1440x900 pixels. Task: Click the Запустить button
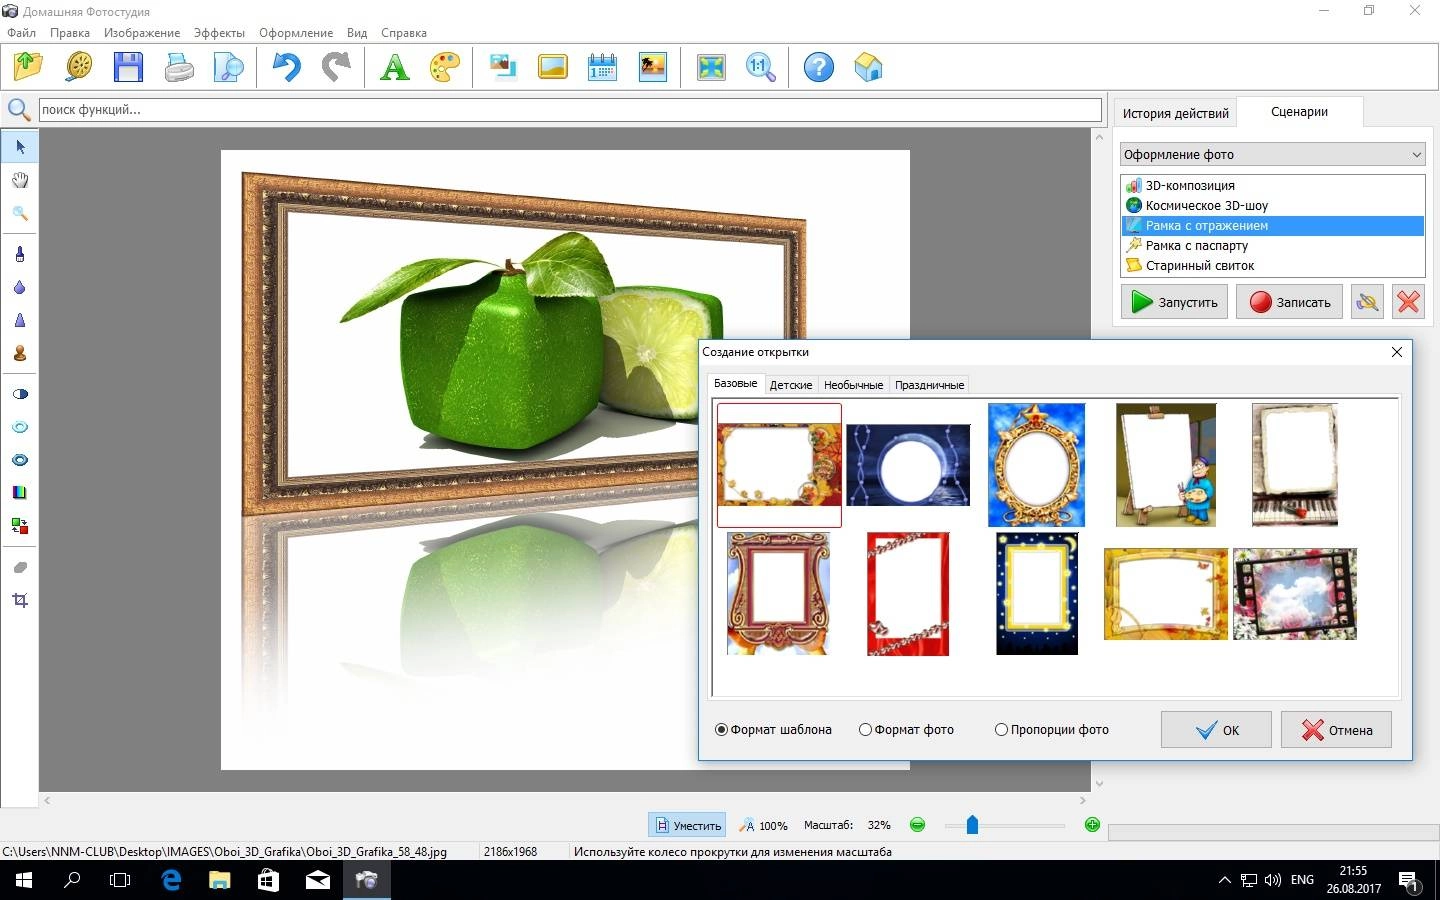tap(1174, 302)
